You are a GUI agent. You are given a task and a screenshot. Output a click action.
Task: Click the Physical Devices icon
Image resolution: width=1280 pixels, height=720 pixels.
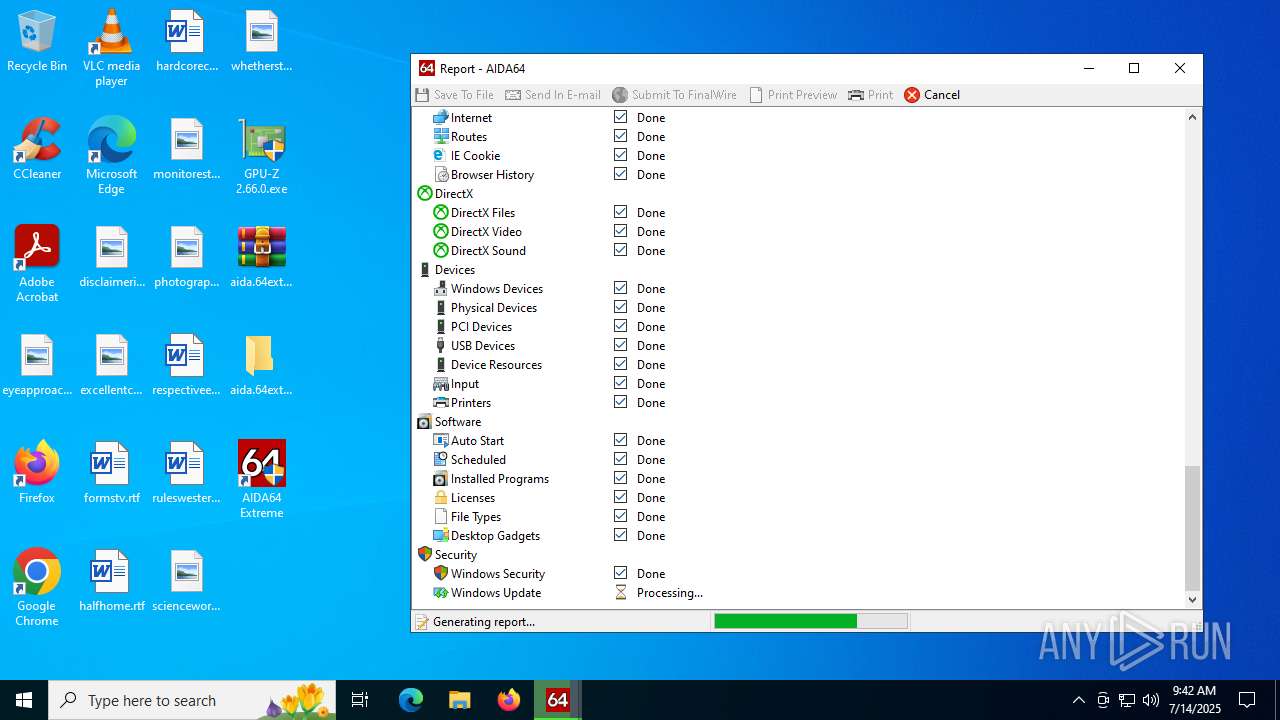(x=440, y=307)
